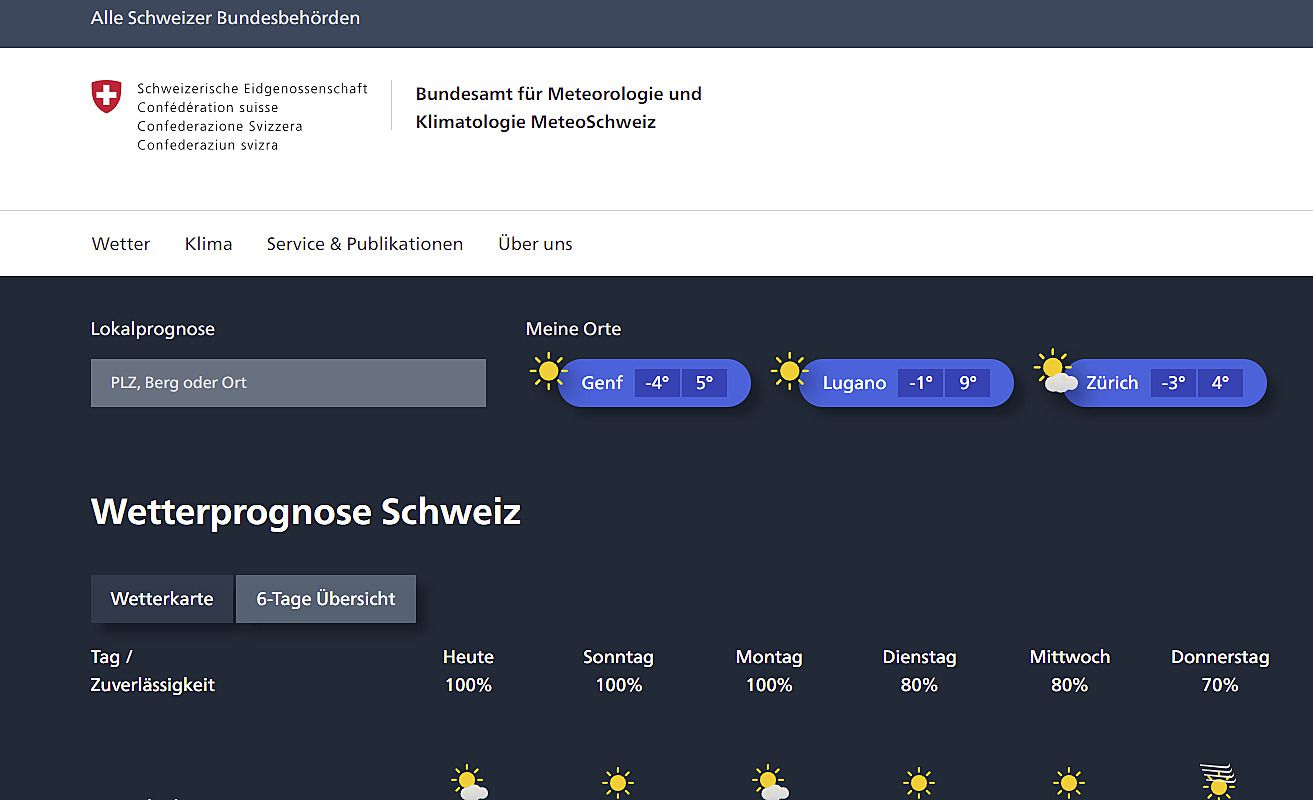Click the partly cloudy icon beside Zürich
Image resolution: width=1313 pixels, height=800 pixels.
(x=1054, y=371)
